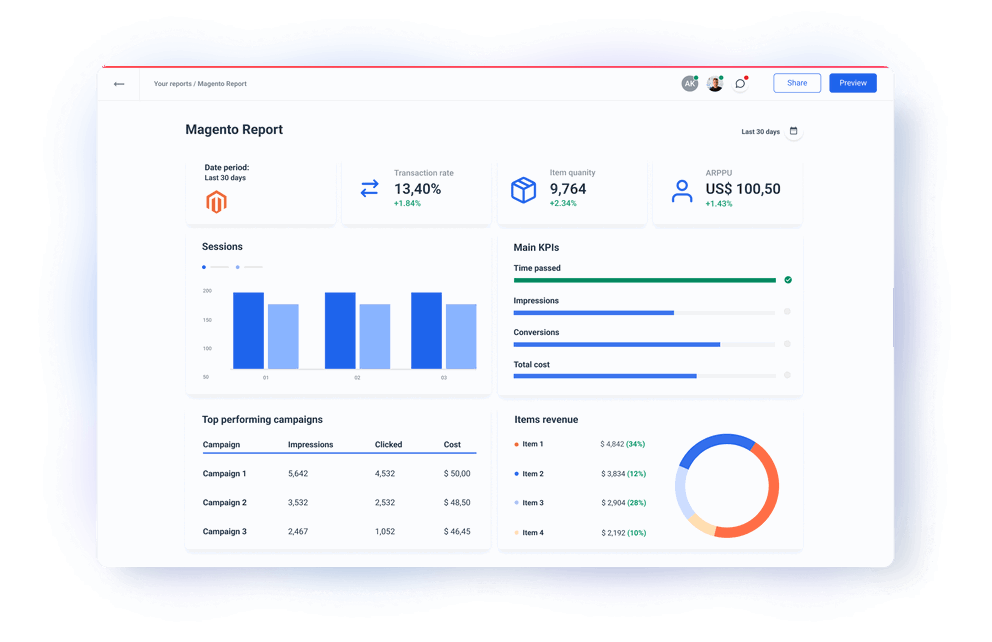Screen dimensions: 992x642
Task: Click the Transaction rate arrows icon
Action: 369,188
